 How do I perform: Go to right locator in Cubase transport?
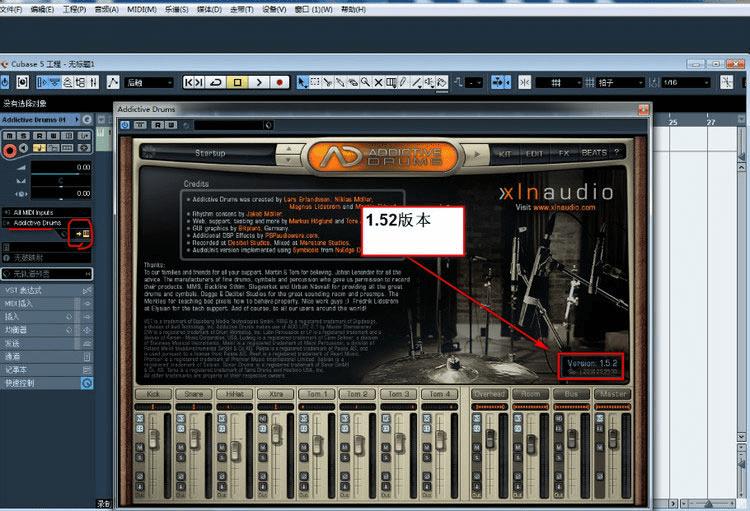click(x=199, y=83)
